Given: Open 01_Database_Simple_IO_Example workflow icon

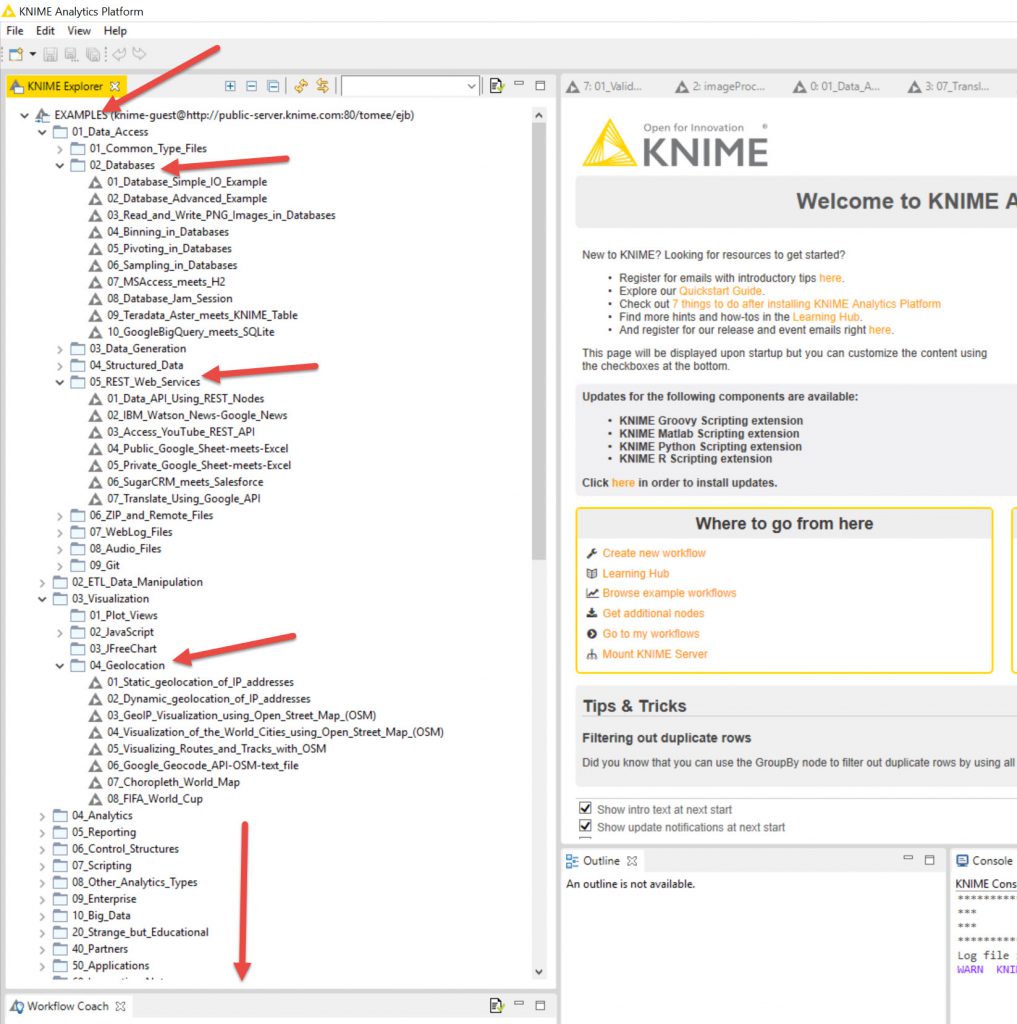Looking at the screenshot, I should click(x=96, y=182).
